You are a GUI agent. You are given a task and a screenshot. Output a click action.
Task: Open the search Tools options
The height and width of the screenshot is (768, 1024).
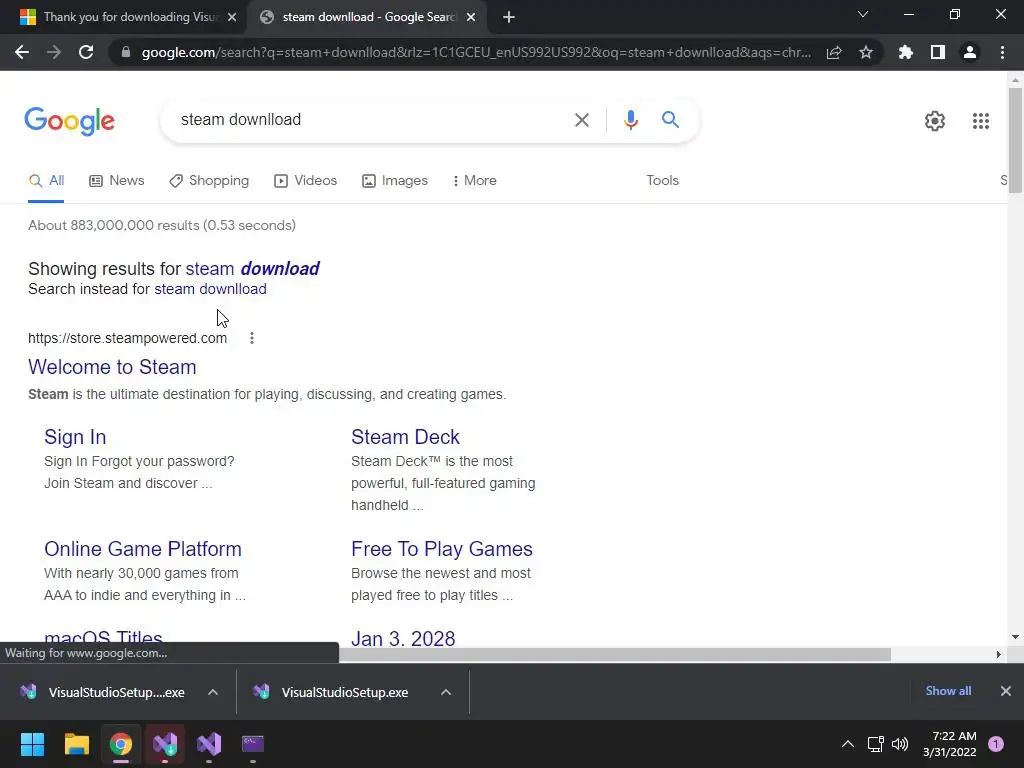662,181
